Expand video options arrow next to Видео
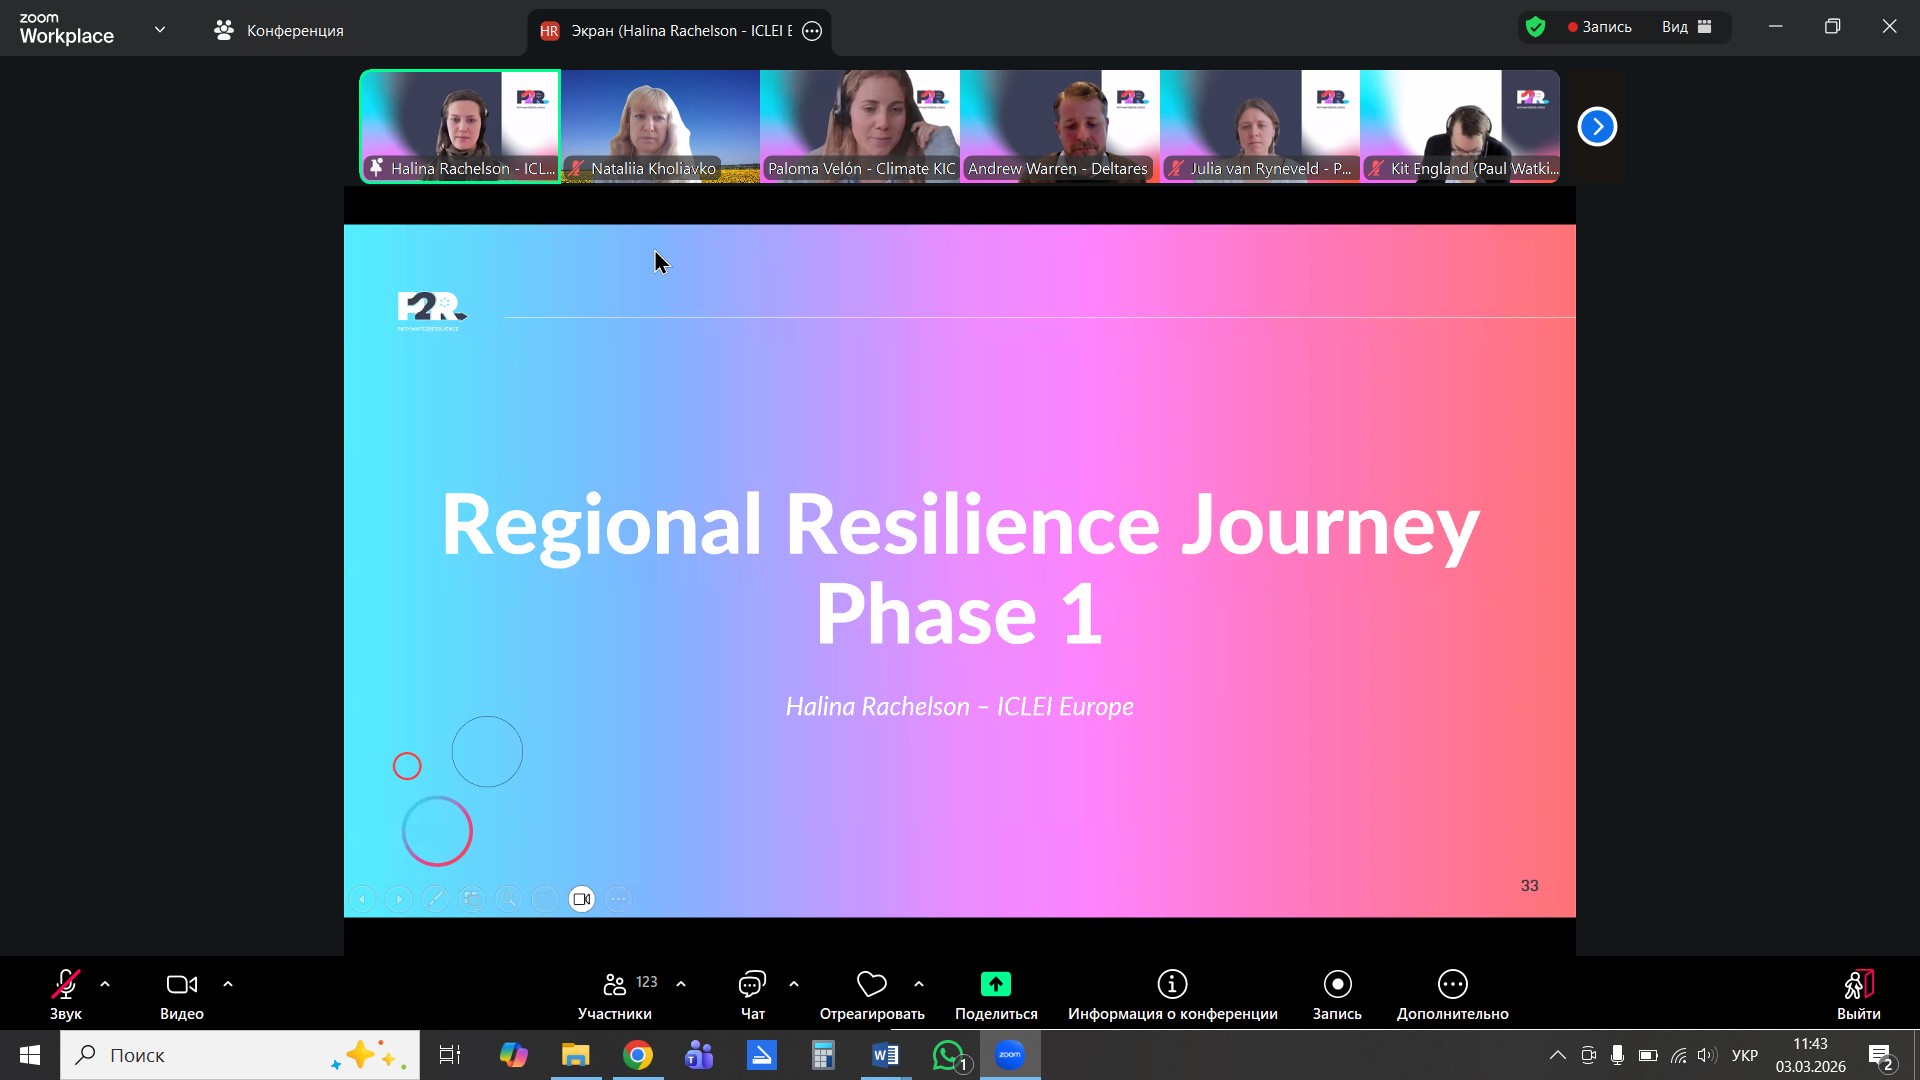The width and height of the screenshot is (1920, 1080). click(228, 985)
